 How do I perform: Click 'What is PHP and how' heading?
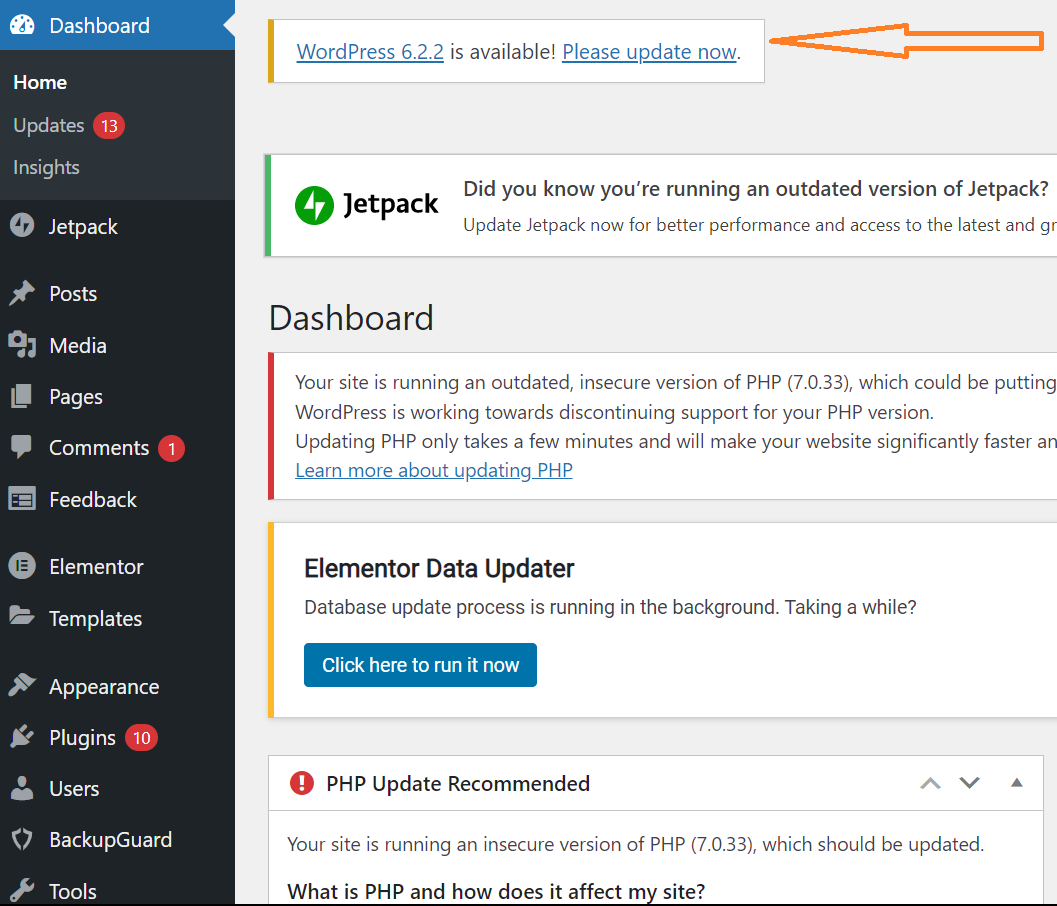[x=495, y=891]
